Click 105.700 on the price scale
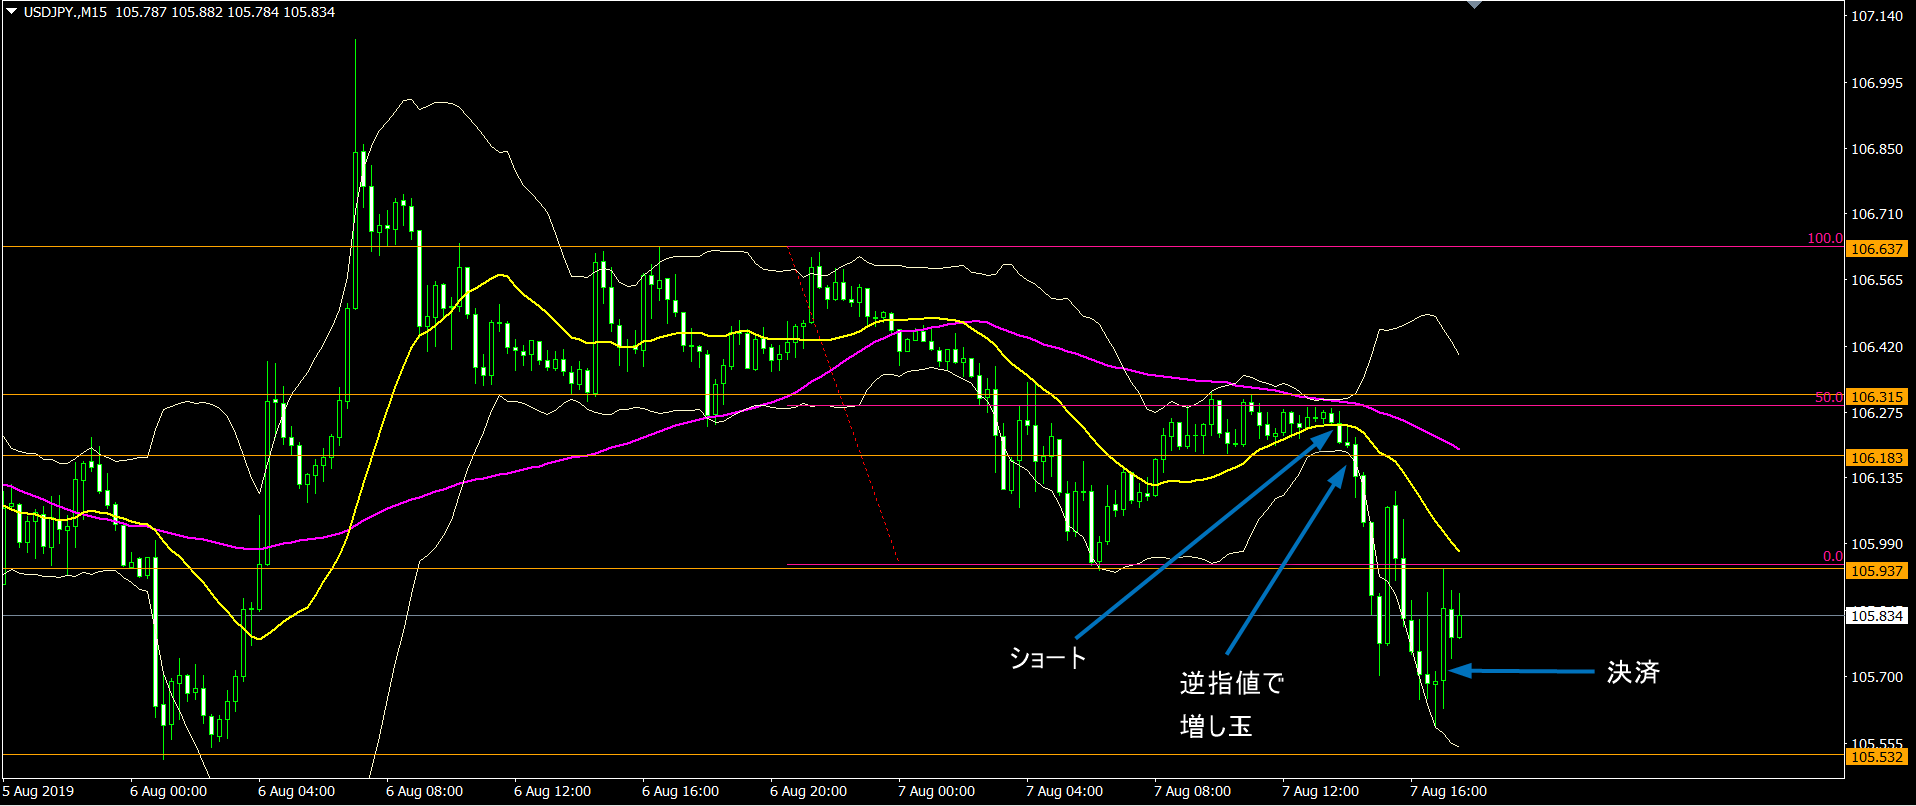Viewport: 1916px width, 806px height. click(1877, 677)
